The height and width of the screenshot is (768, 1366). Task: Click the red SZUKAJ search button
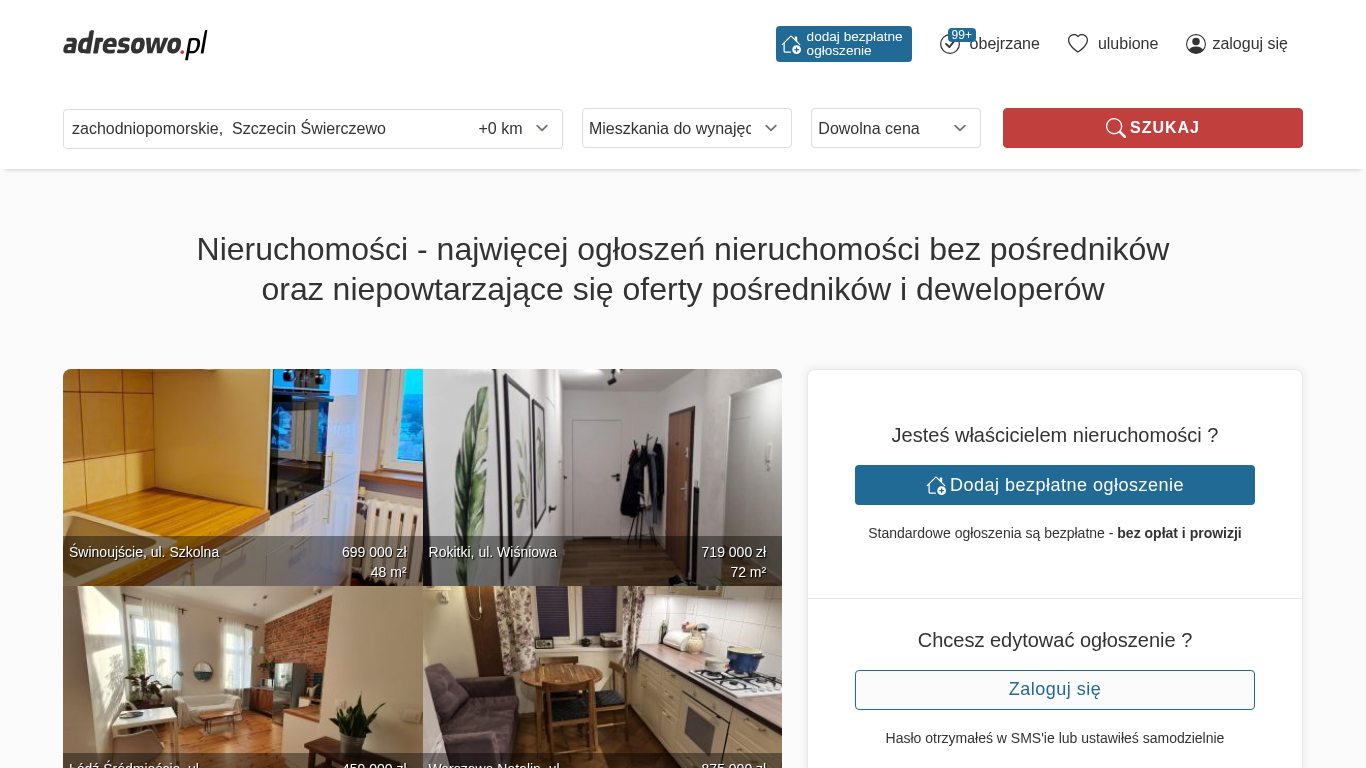pyautogui.click(x=1153, y=128)
